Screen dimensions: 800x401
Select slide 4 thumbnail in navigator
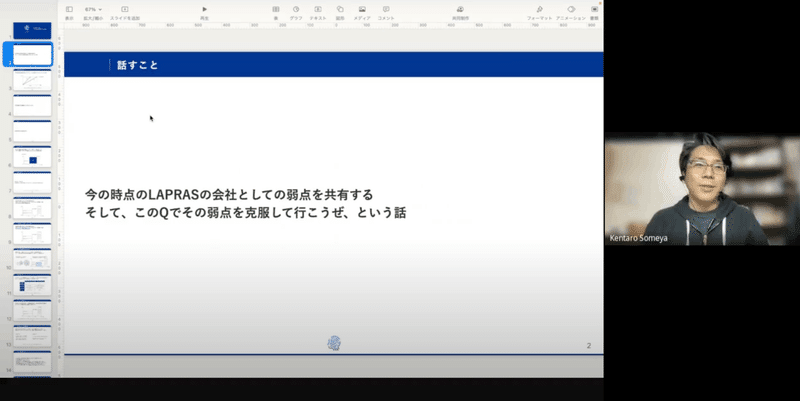point(32,106)
